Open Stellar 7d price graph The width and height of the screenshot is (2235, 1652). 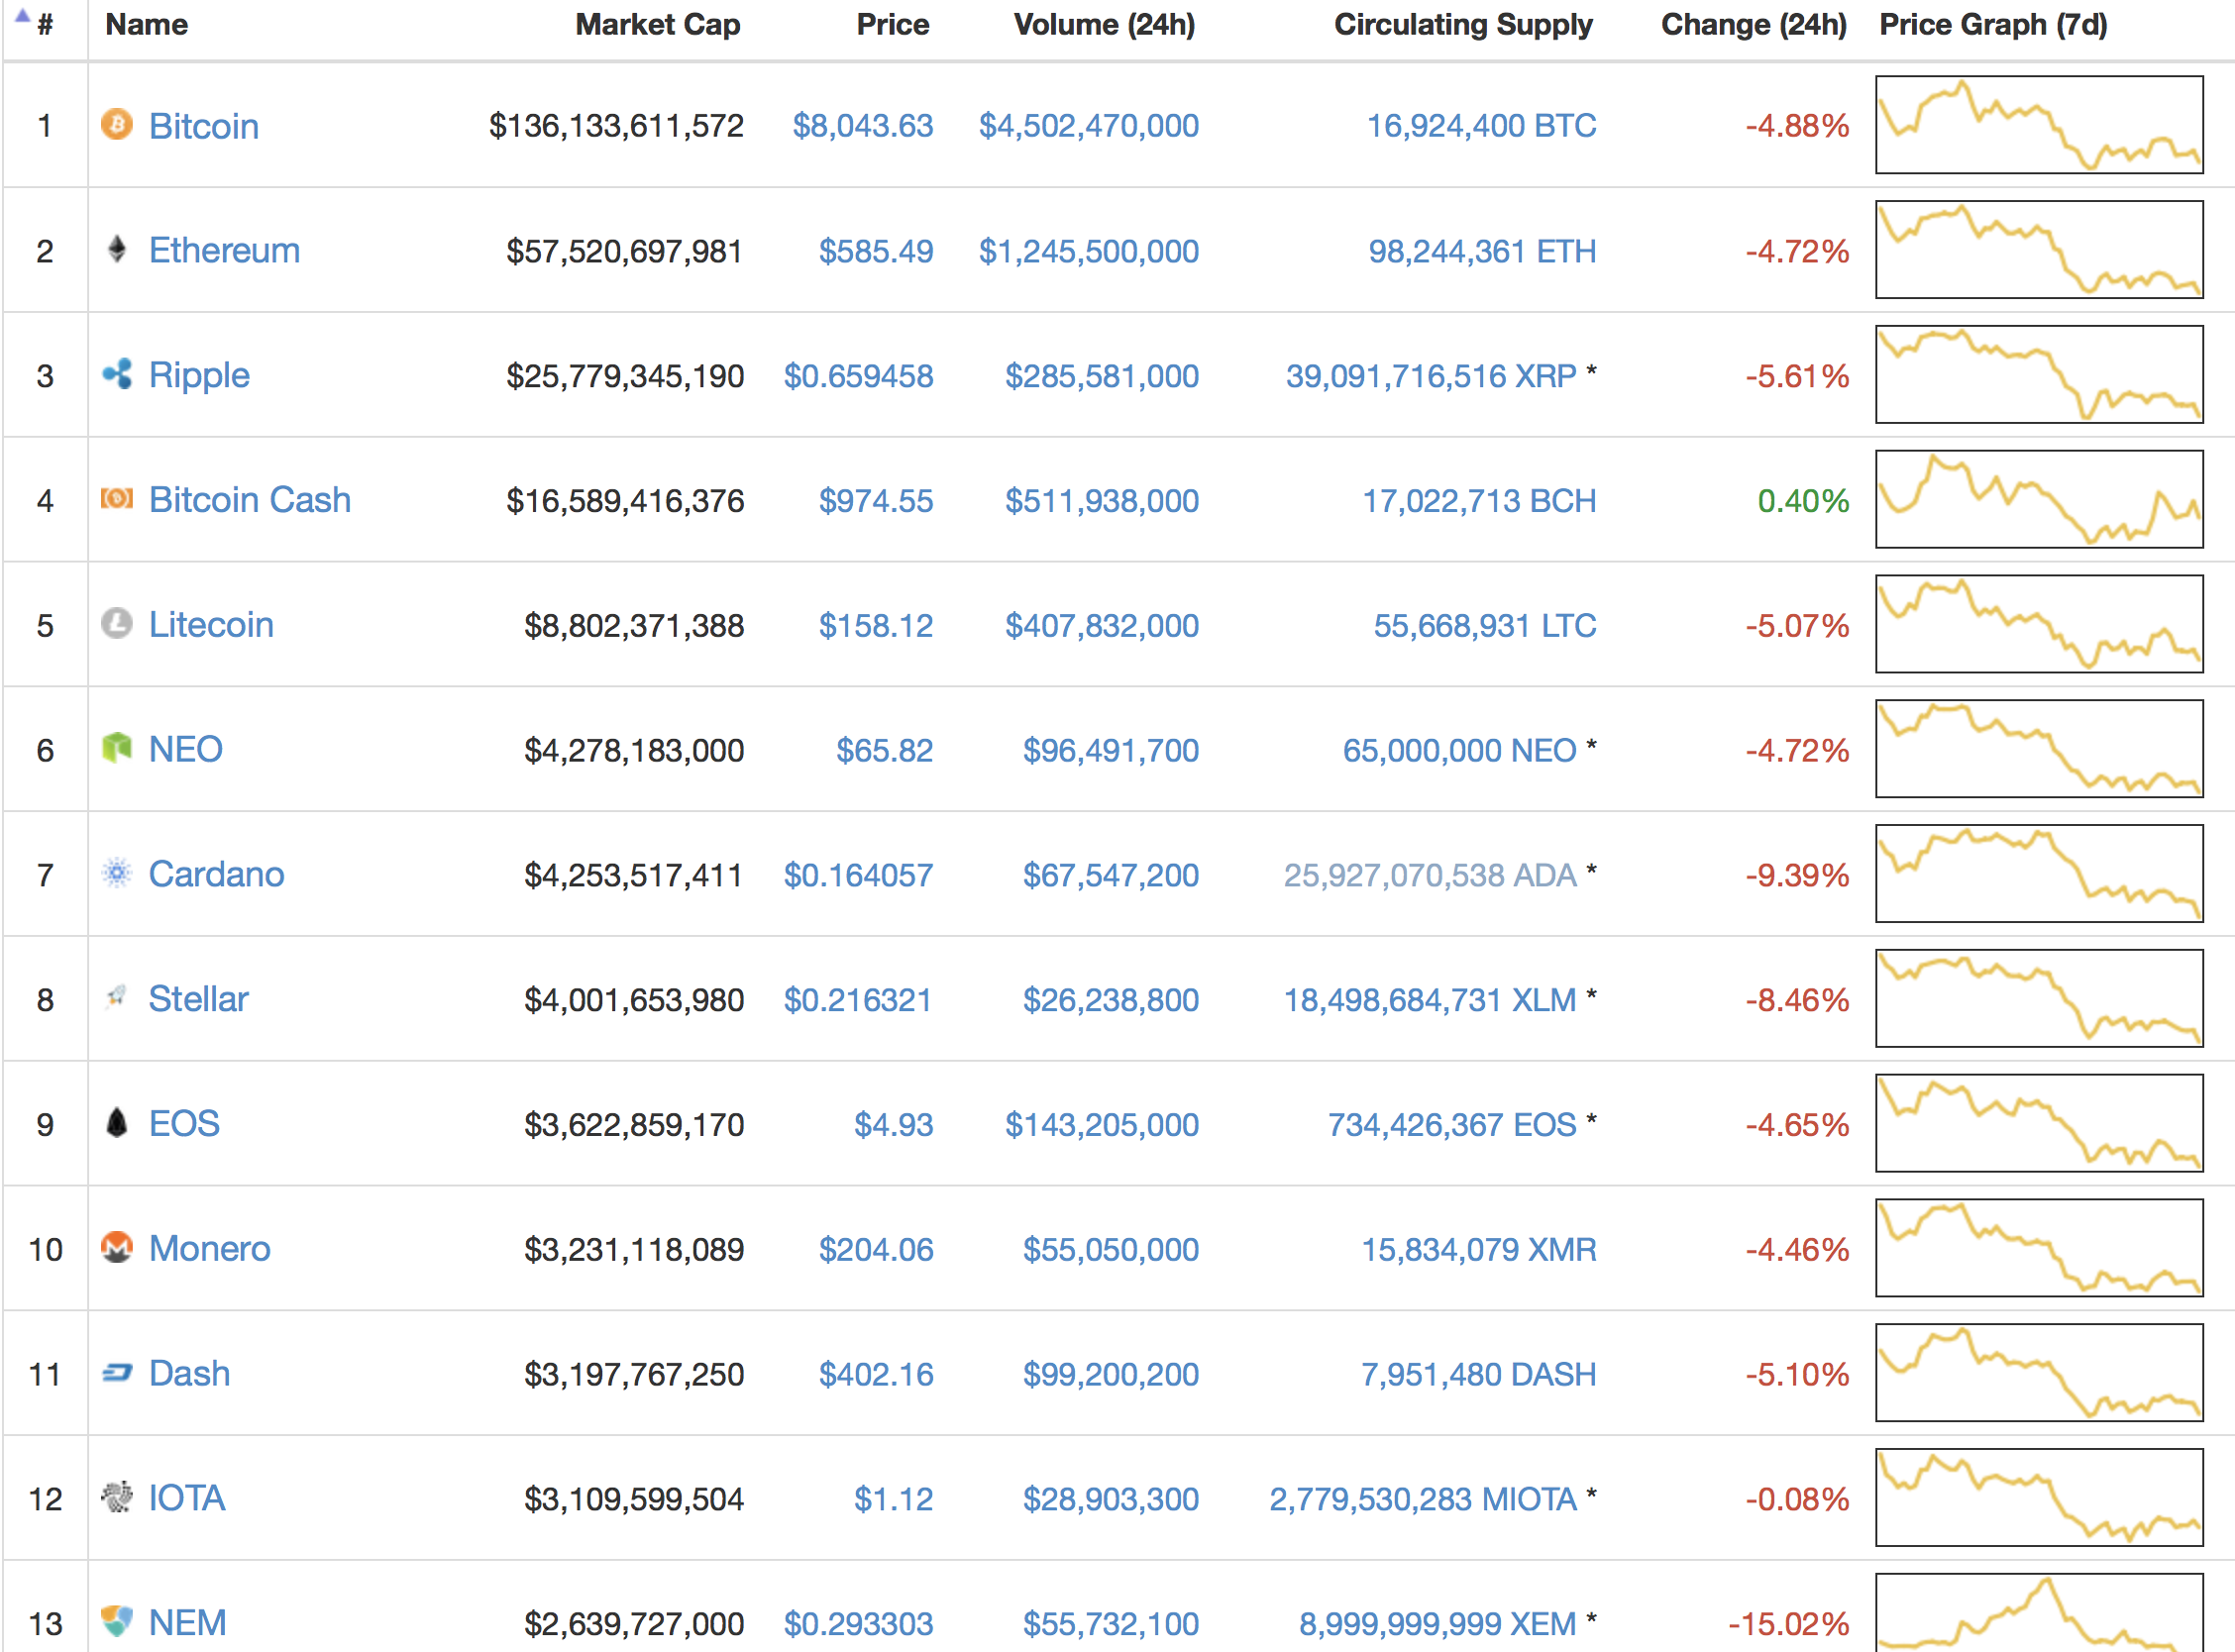coord(2039,998)
